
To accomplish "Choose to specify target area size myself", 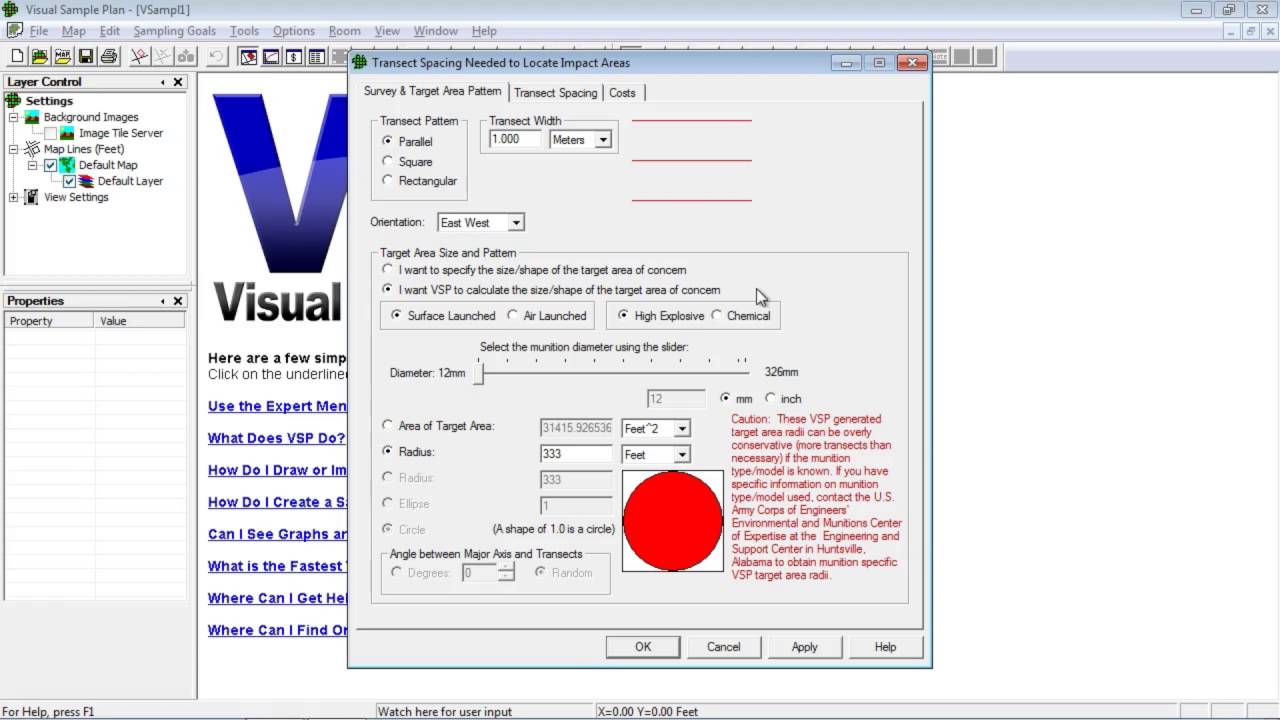I will tap(388, 269).
